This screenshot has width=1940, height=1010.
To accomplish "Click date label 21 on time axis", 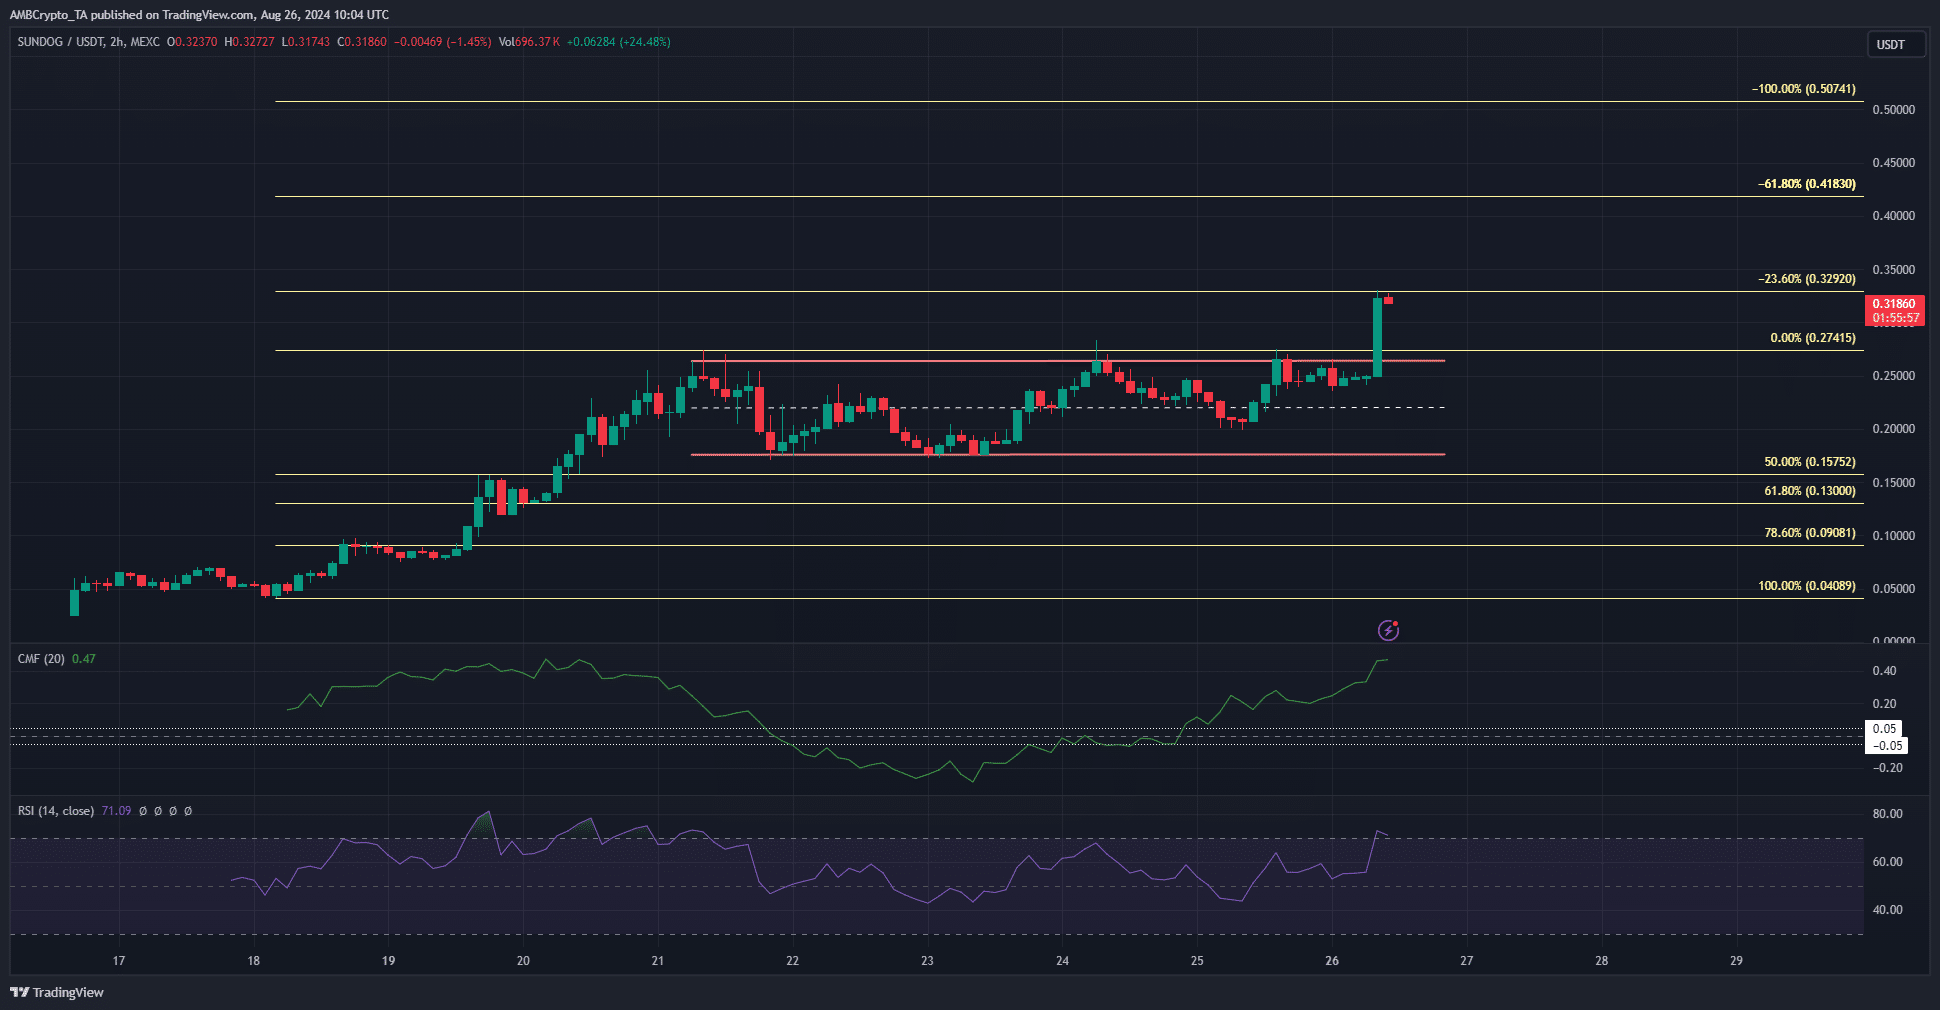I will pyautogui.click(x=657, y=961).
